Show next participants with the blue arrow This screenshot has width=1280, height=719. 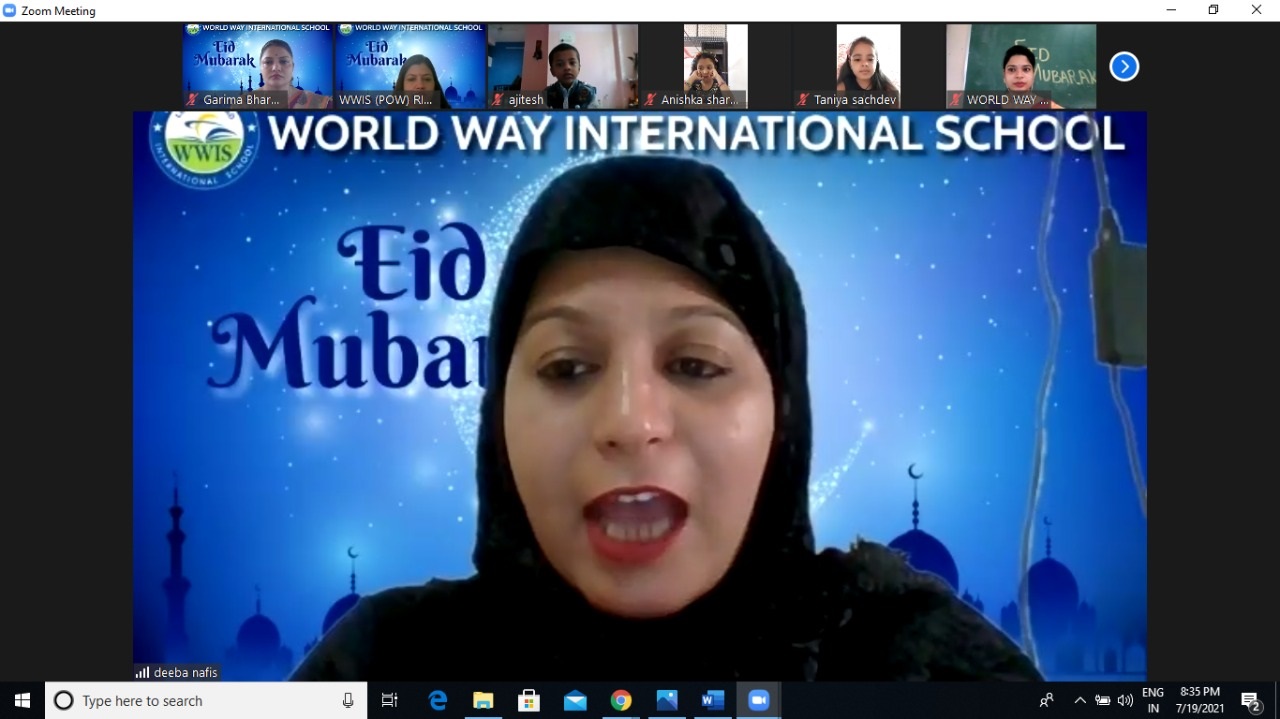point(1124,67)
